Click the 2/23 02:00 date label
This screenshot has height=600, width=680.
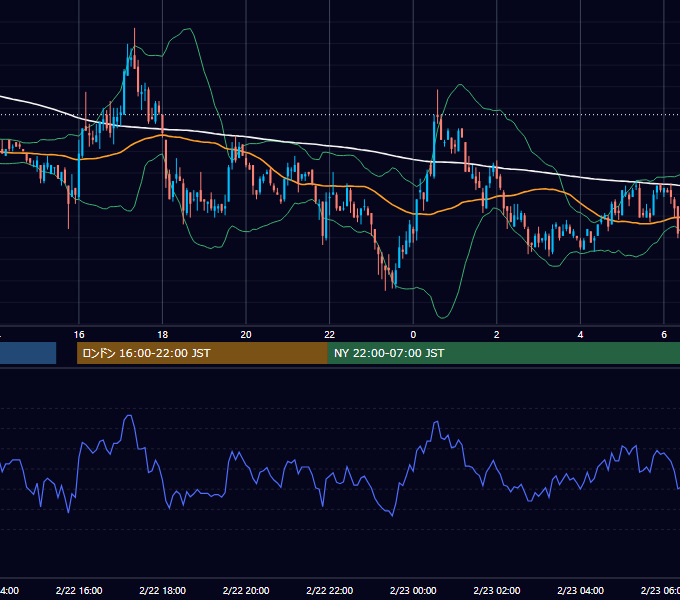click(x=497, y=590)
